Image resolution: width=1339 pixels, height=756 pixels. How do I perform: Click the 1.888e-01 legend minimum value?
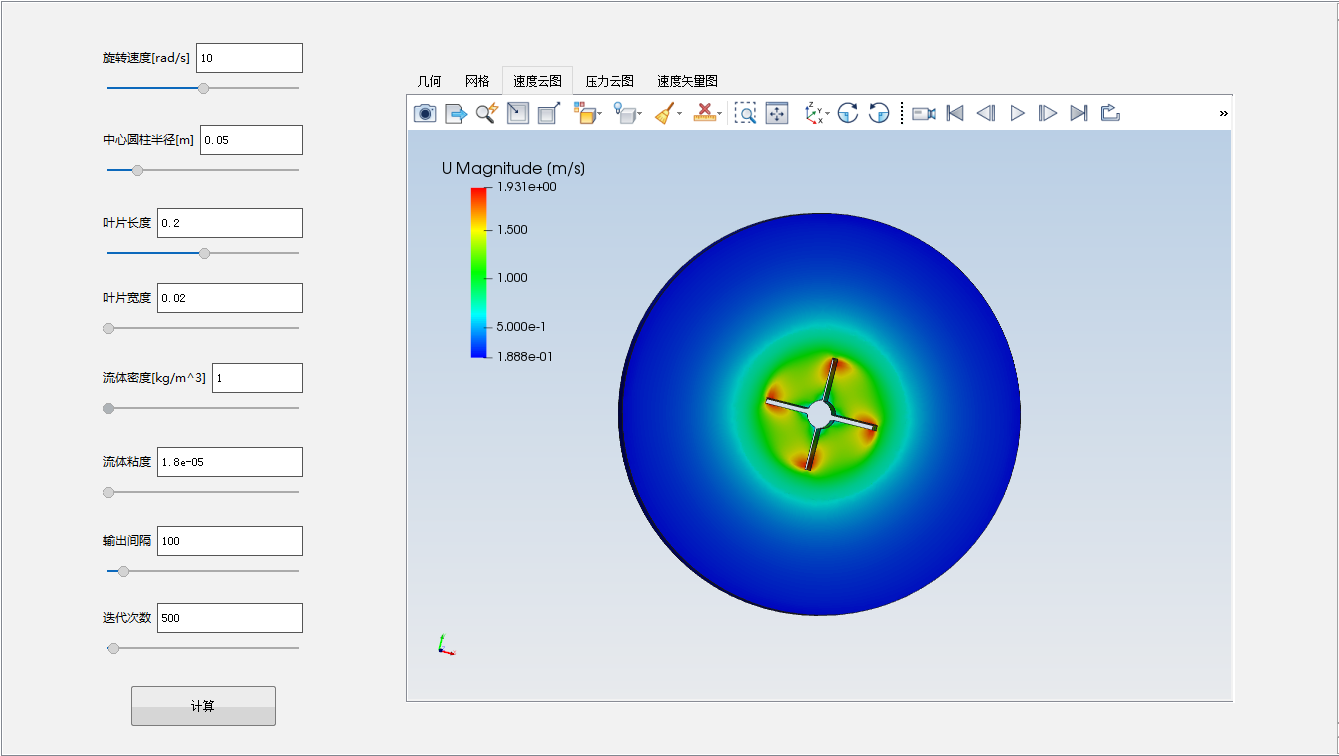527,356
